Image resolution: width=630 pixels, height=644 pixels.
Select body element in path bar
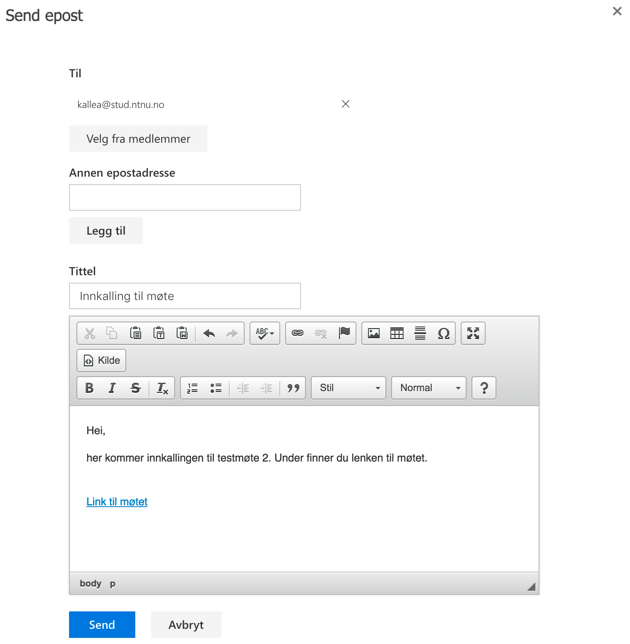point(90,583)
